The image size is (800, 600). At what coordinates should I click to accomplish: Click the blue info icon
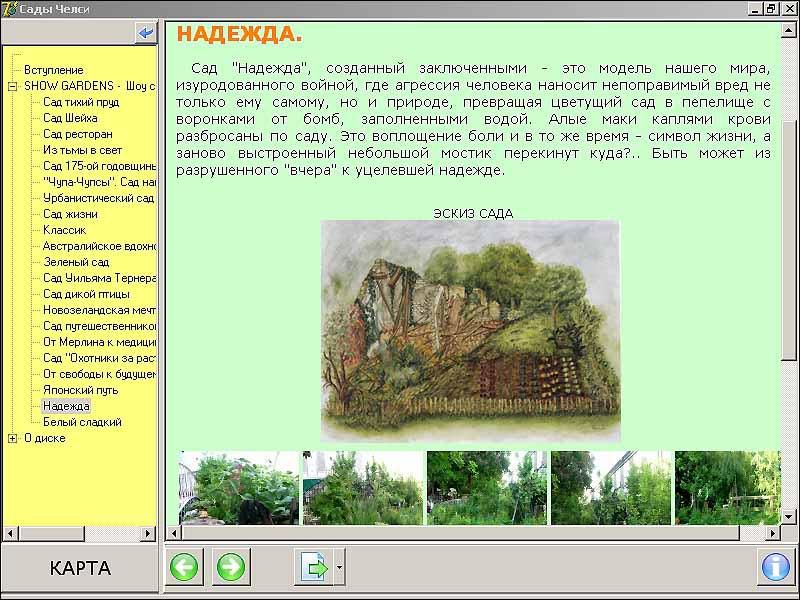tap(775, 568)
